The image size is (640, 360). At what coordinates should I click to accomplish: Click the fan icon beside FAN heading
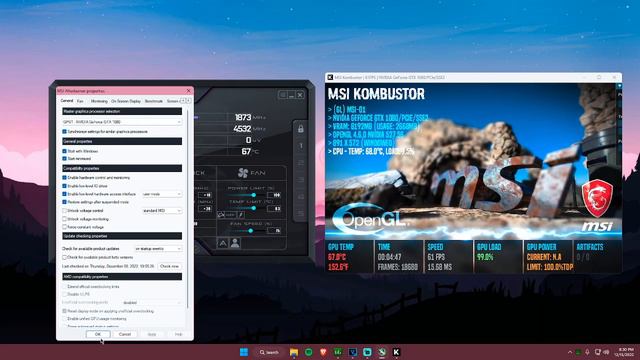click(x=243, y=173)
